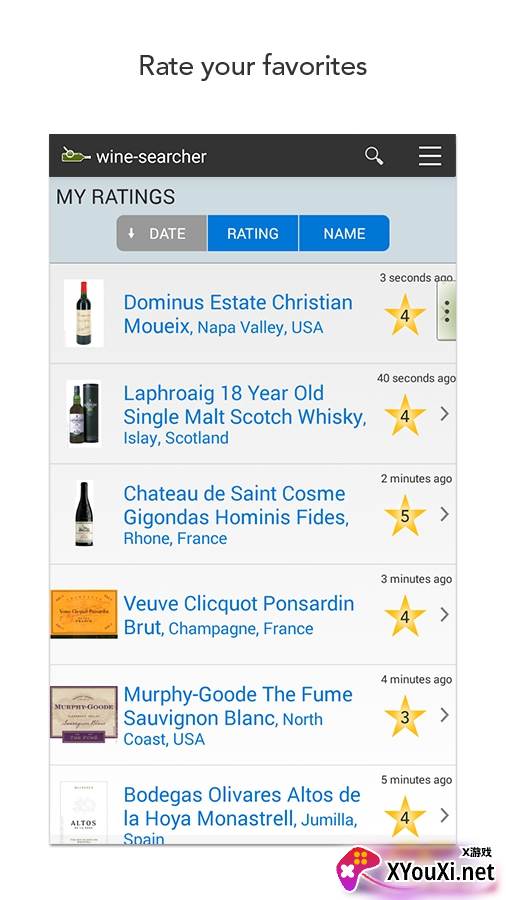
Task: Sort ratings by DATE
Action: (x=162, y=234)
